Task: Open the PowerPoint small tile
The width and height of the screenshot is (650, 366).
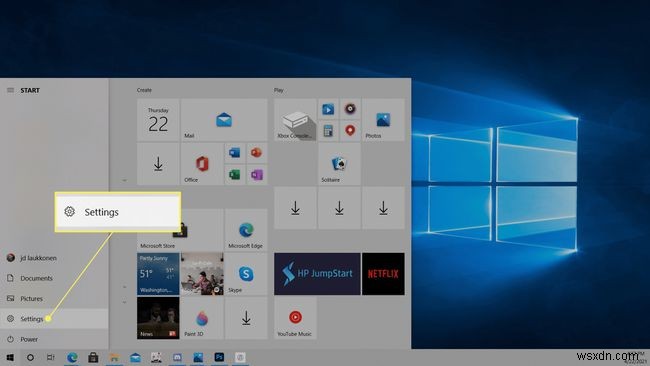Action: pos(257,153)
